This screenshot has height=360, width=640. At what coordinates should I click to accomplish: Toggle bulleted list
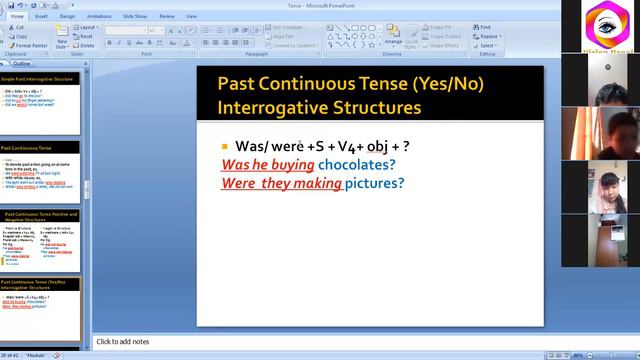pos(207,31)
